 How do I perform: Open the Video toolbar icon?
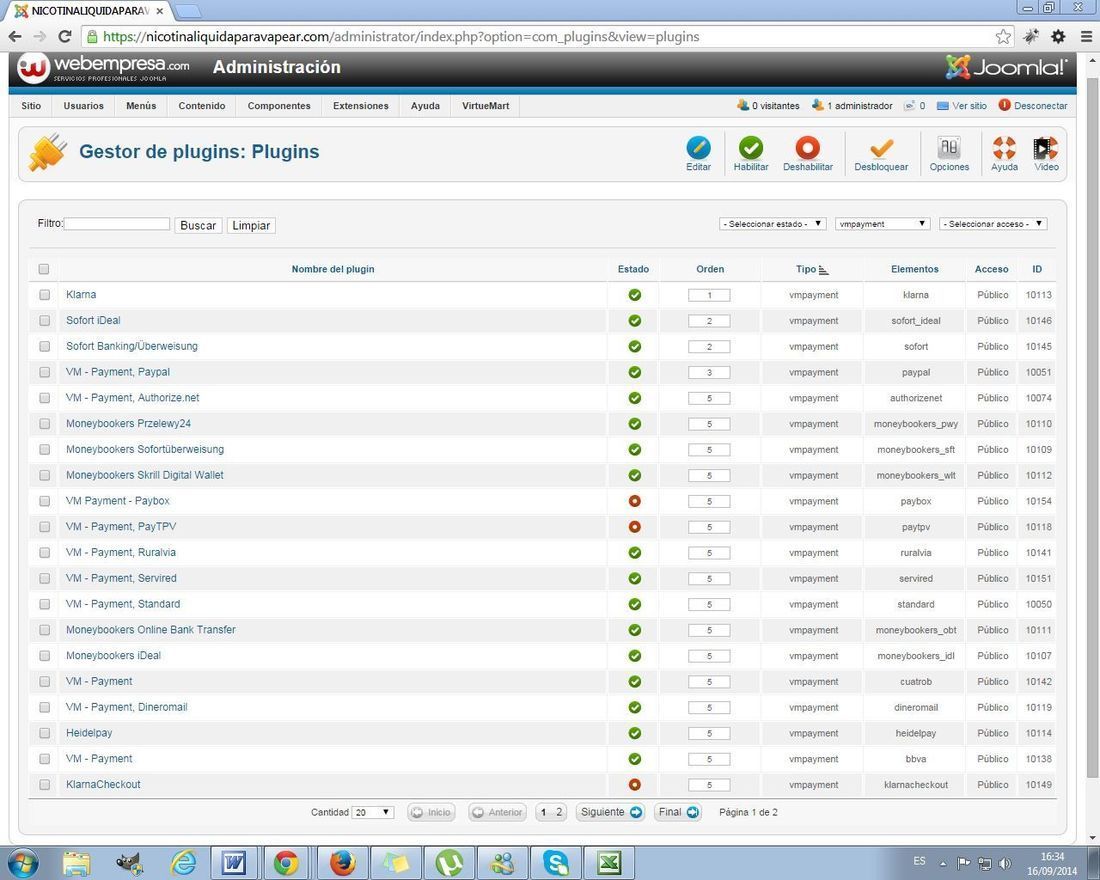click(1046, 148)
